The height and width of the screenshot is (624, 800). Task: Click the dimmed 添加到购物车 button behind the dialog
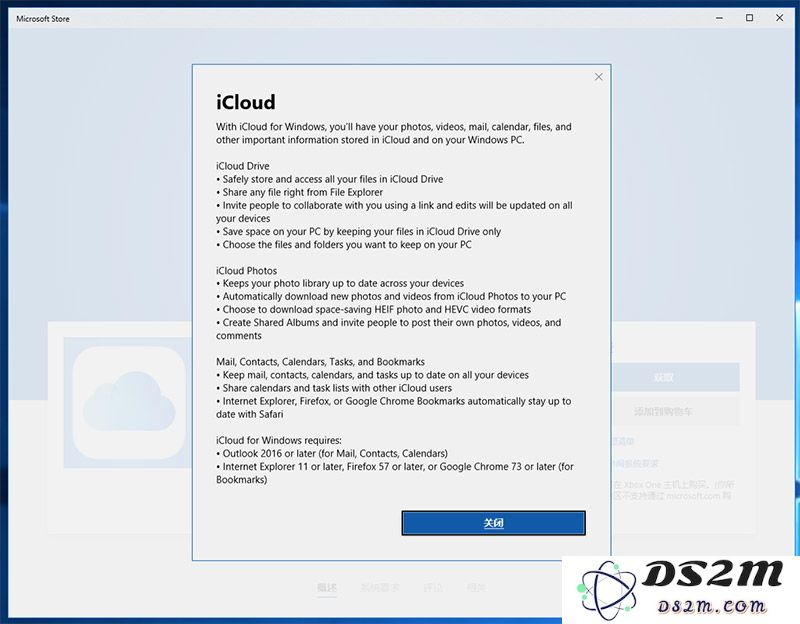676,411
